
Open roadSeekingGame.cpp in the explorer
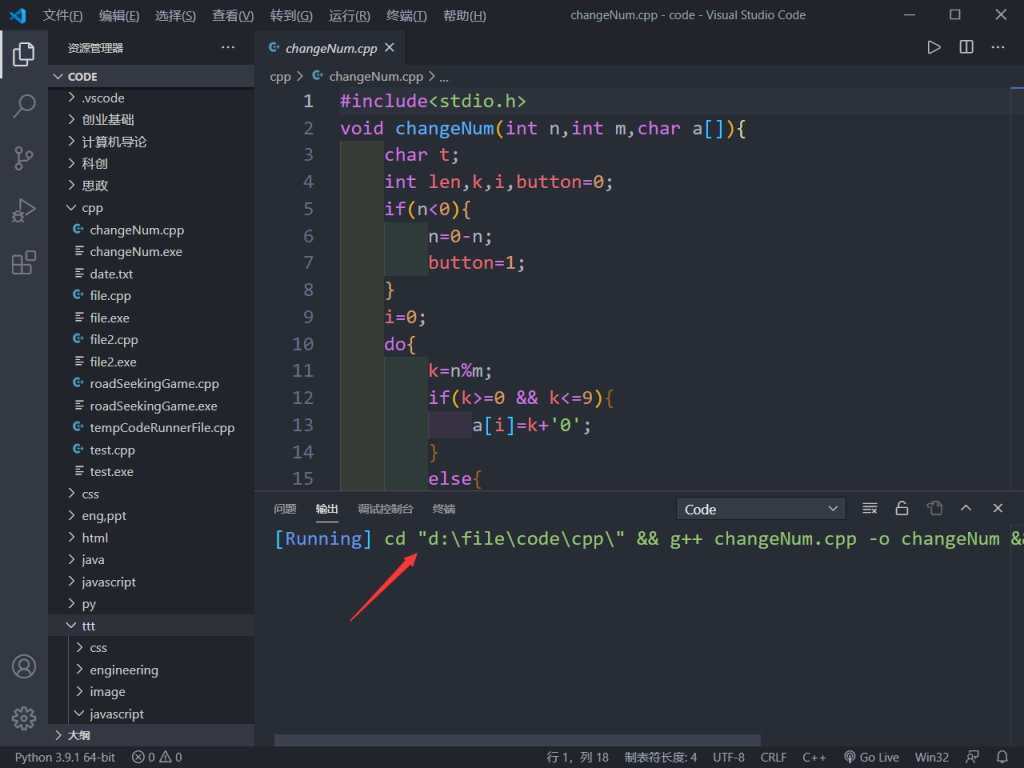pyautogui.click(x=154, y=384)
